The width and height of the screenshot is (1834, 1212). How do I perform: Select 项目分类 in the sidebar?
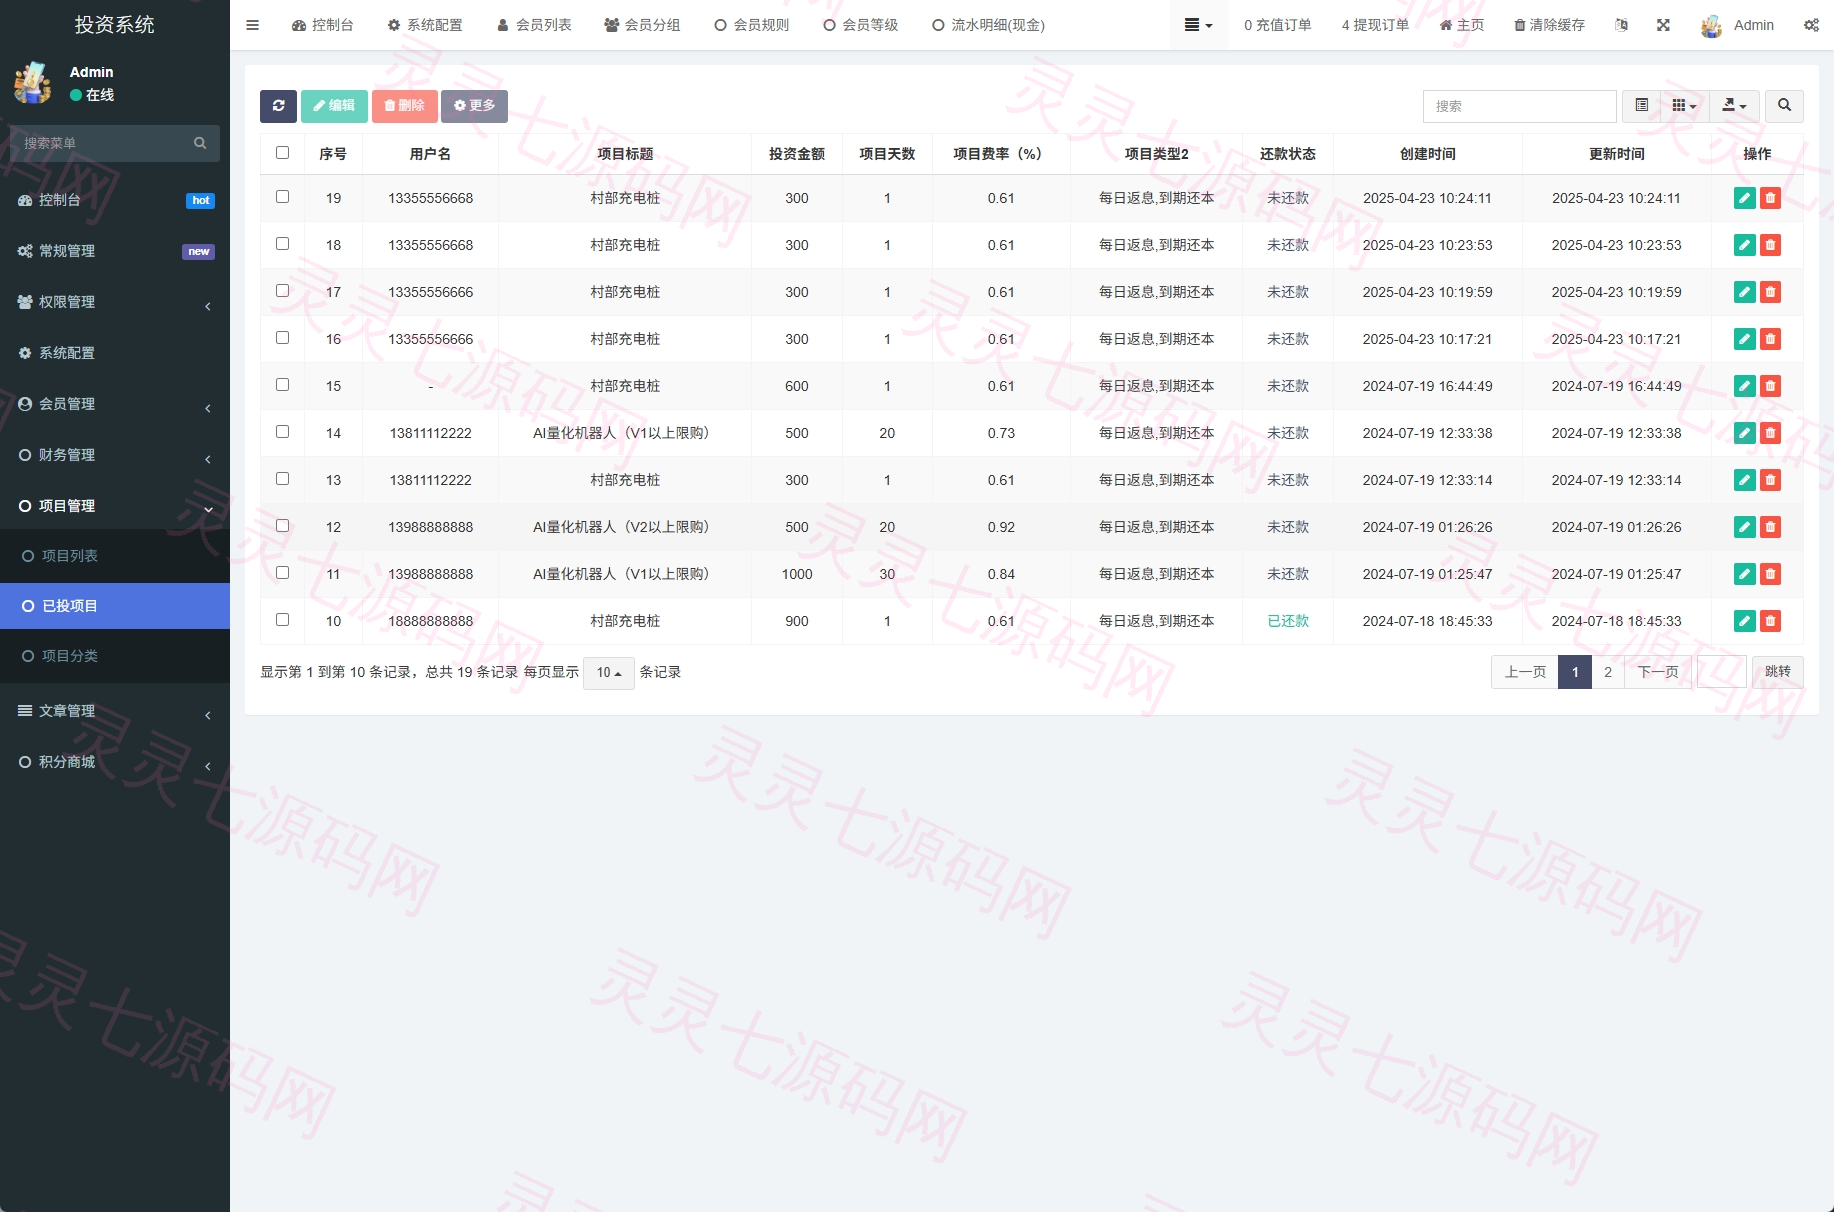tap(115, 656)
